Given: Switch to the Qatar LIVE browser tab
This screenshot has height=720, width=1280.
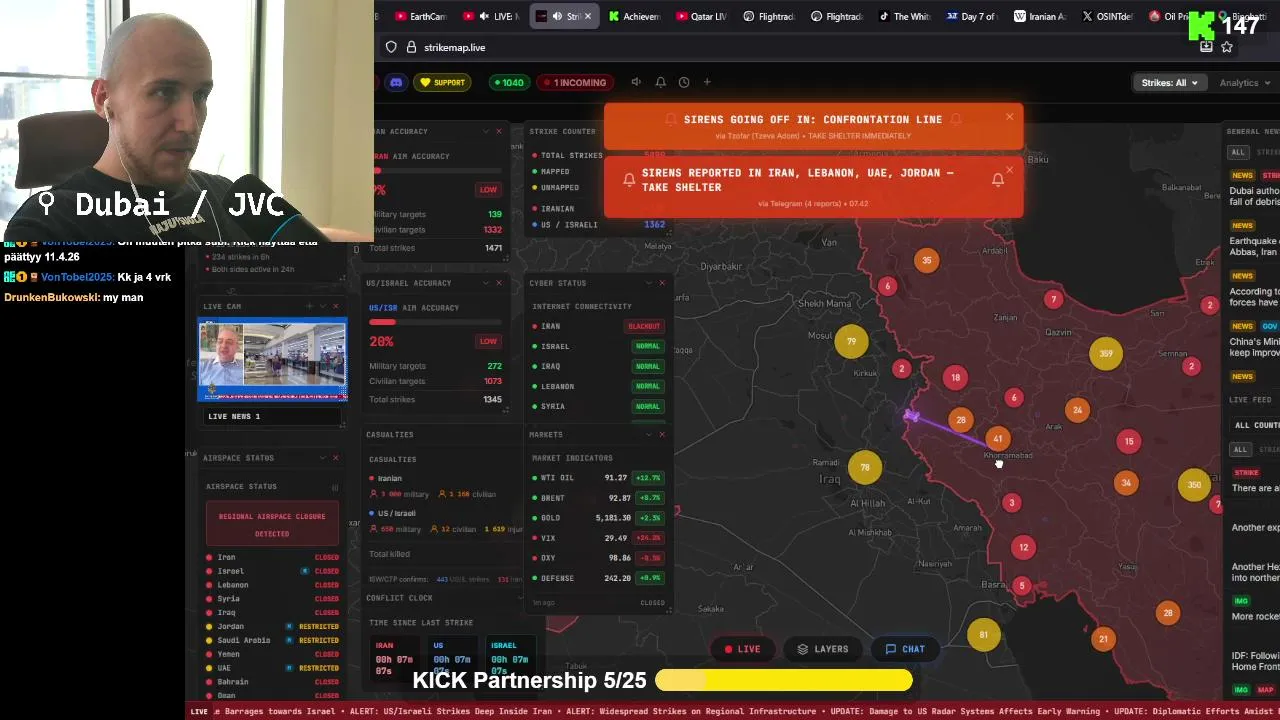Looking at the screenshot, I should coord(701,16).
